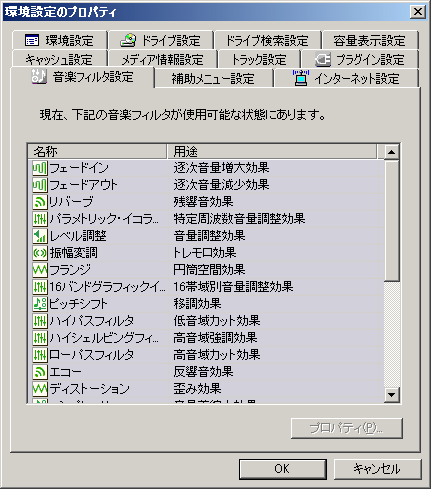Click the 反響音効果 description
The image size is (431, 489).
click(x=203, y=372)
